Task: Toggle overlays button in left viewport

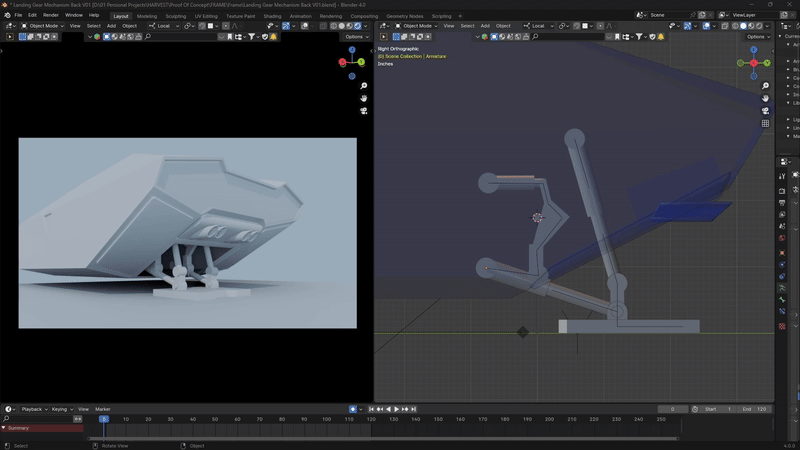Action: pos(305,26)
